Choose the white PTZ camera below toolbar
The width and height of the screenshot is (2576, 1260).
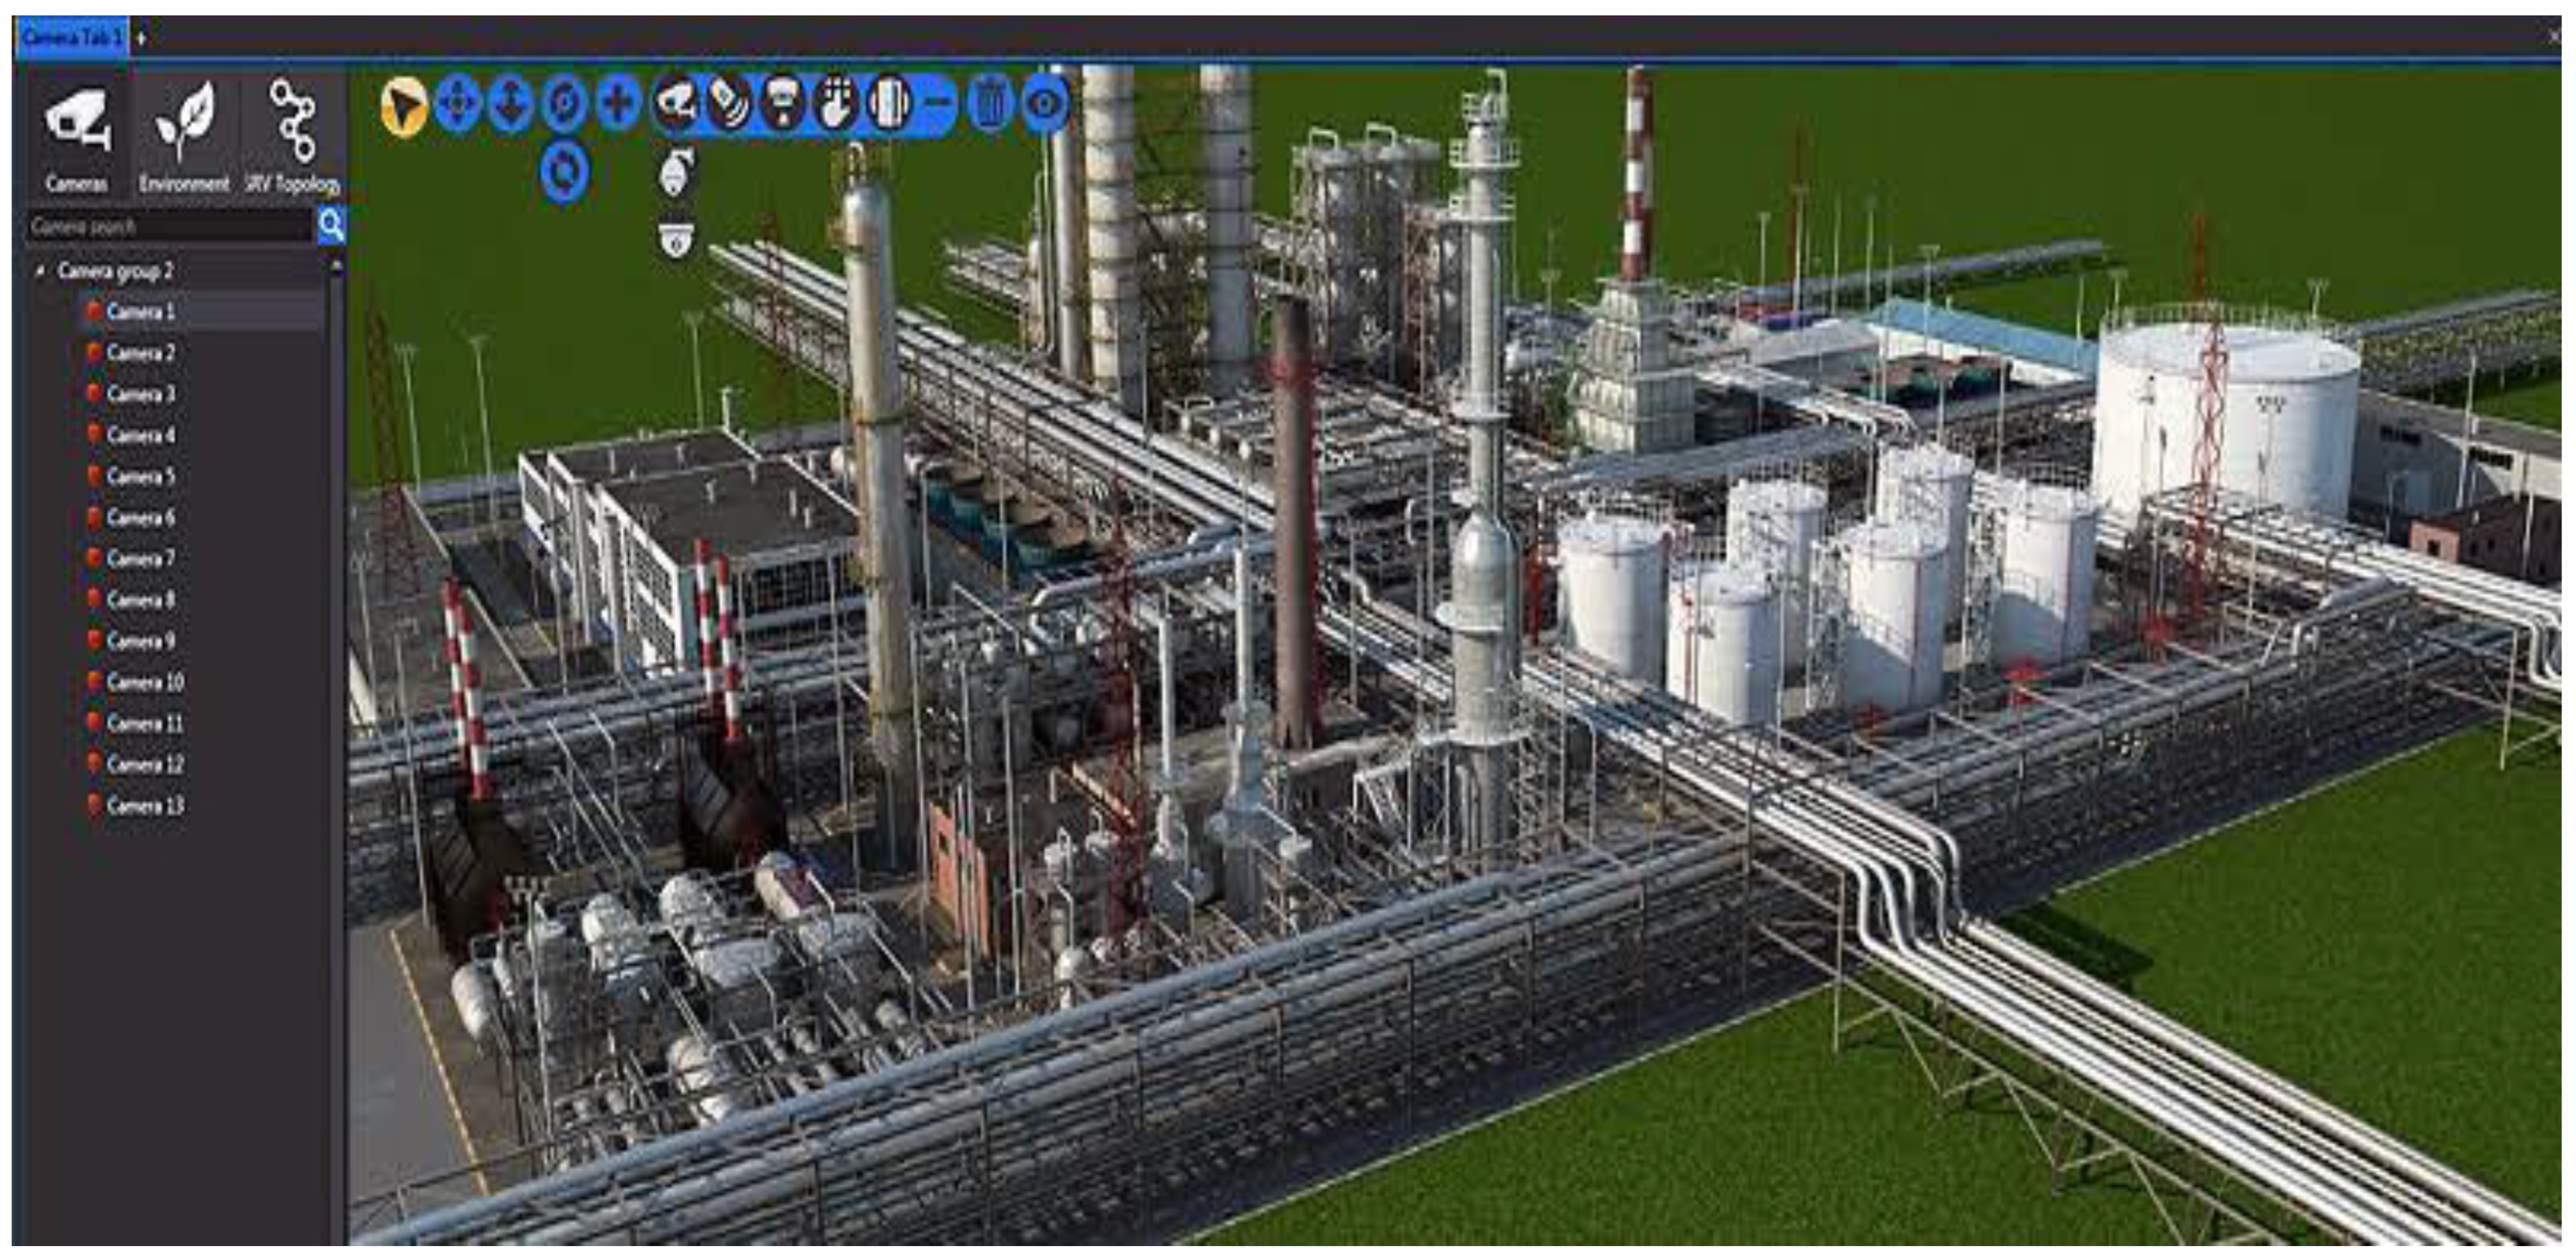(x=676, y=173)
